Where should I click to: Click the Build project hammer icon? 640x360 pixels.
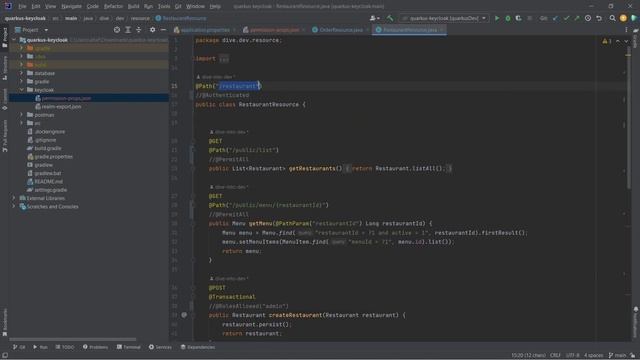tap(390, 18)
